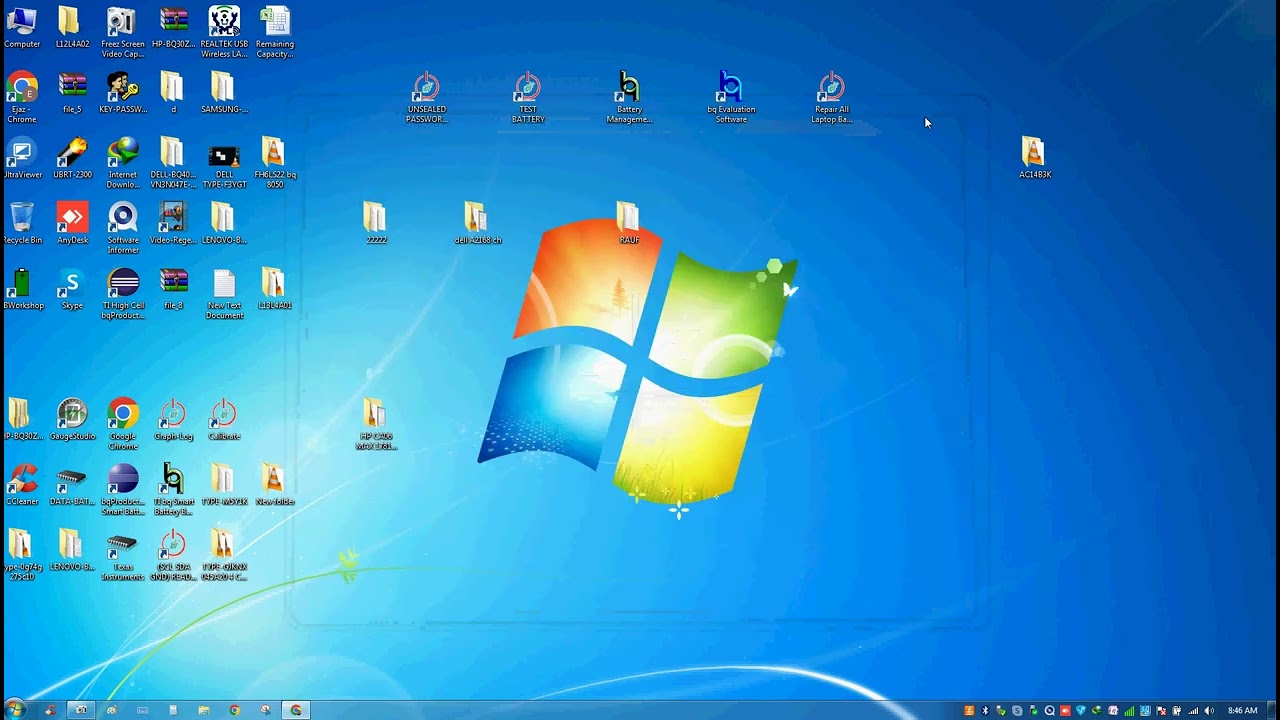Launch the UNSEALED PASSWOR shortcut
This screenshot has height=720, width=1280.
(x=426, y=98)
